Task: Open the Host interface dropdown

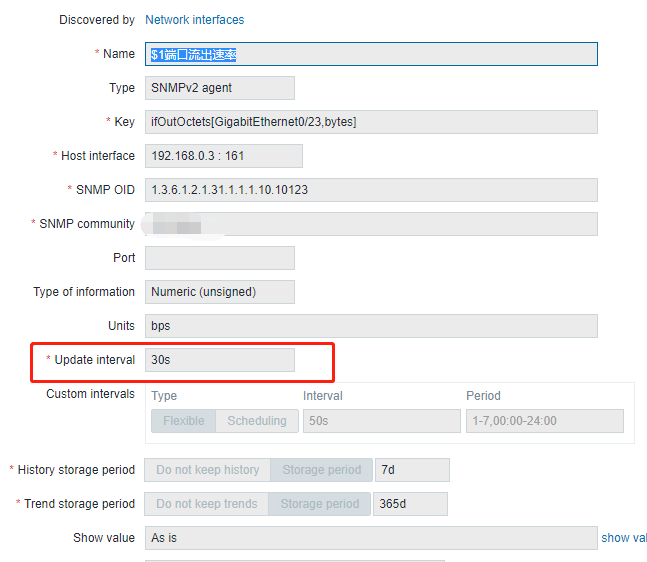Action: (223, 156)
